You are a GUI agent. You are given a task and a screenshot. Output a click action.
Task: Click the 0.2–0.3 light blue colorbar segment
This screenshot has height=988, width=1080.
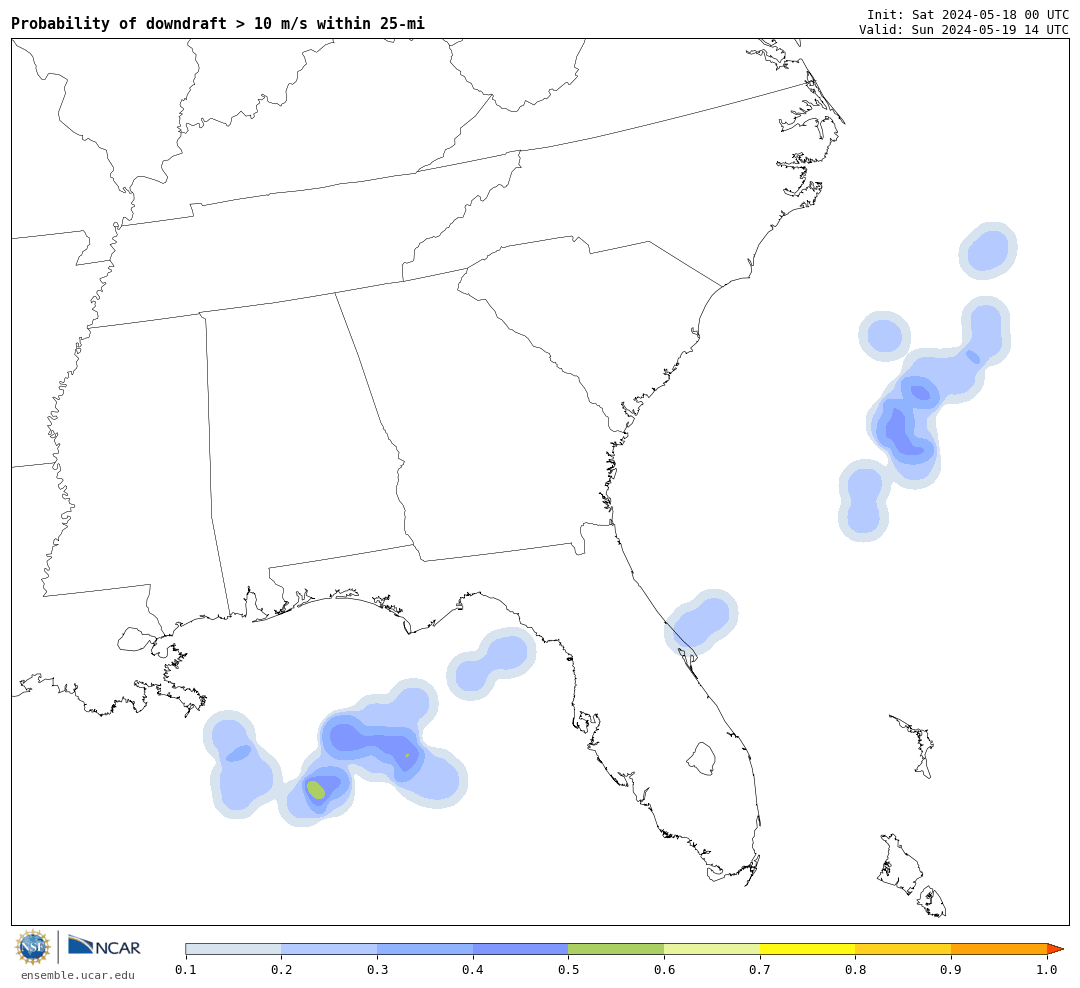pyautogui.click(x=329, y=949)
